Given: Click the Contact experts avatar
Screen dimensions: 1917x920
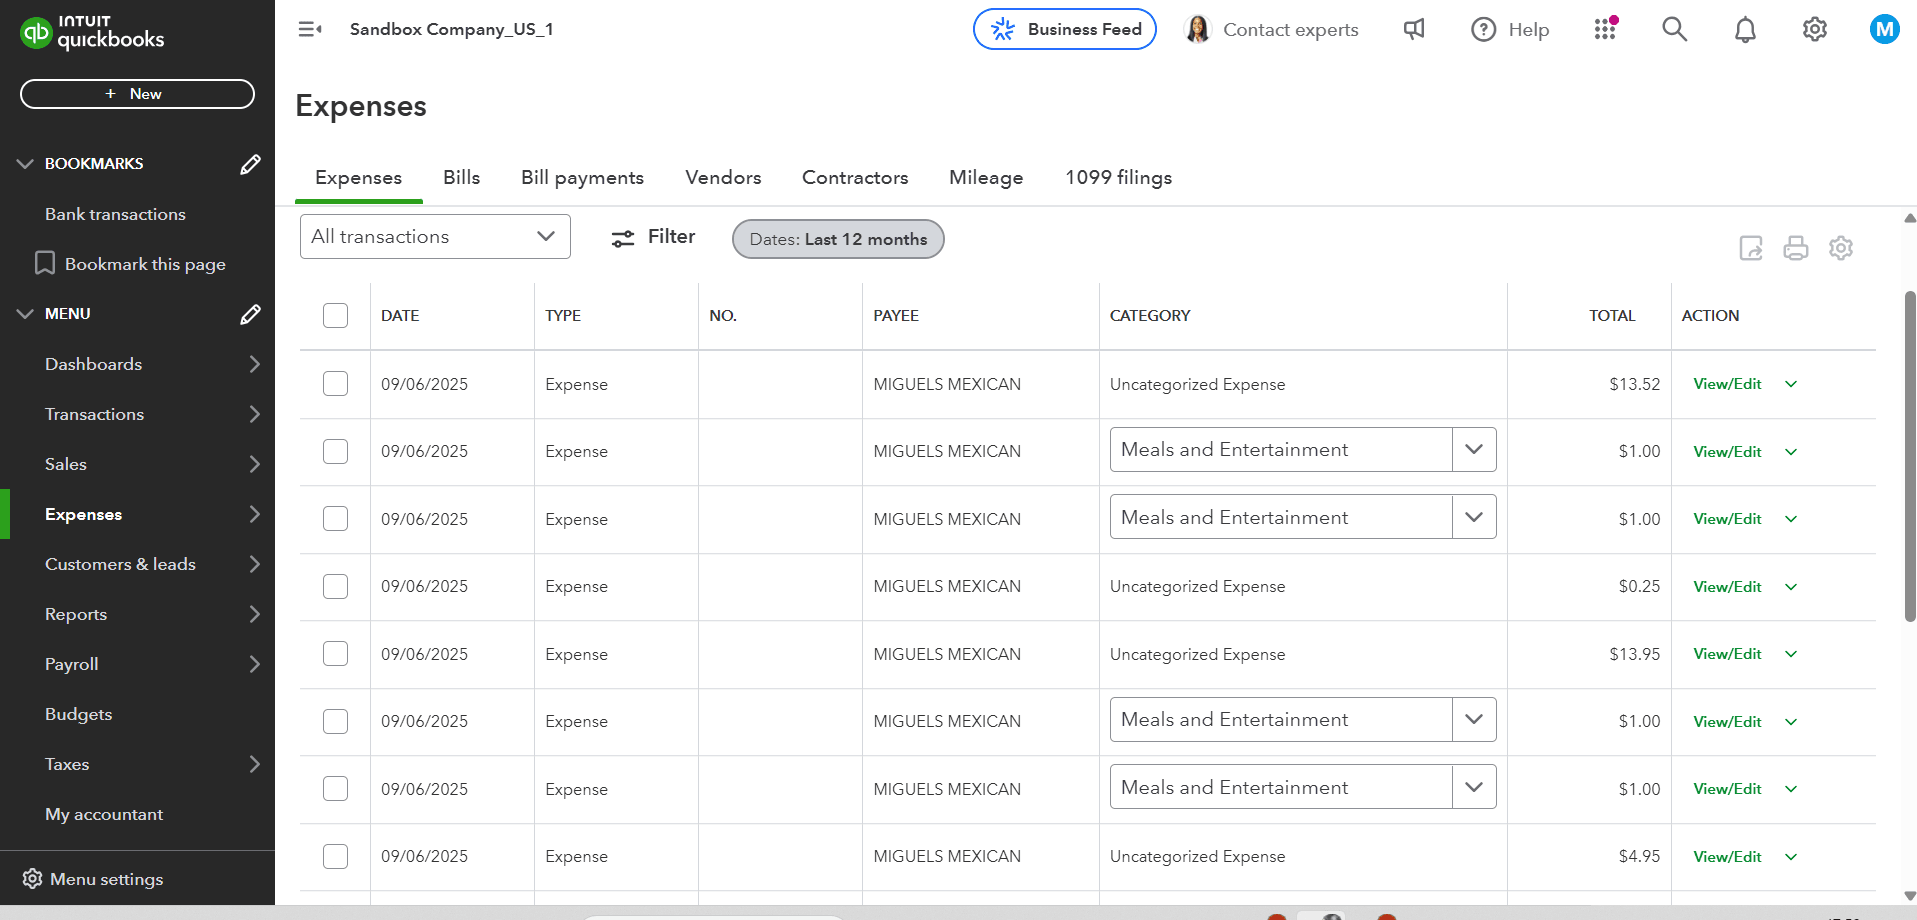Looking at the screenshot, I should pos(1197,29).
